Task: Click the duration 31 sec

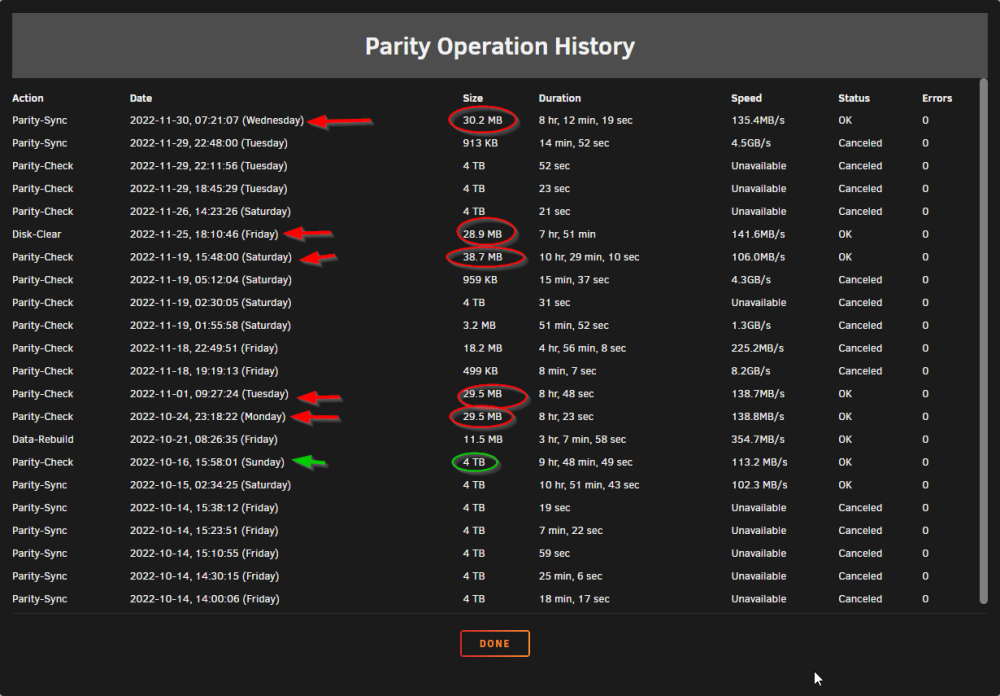Action: click(x=554, y=303)
